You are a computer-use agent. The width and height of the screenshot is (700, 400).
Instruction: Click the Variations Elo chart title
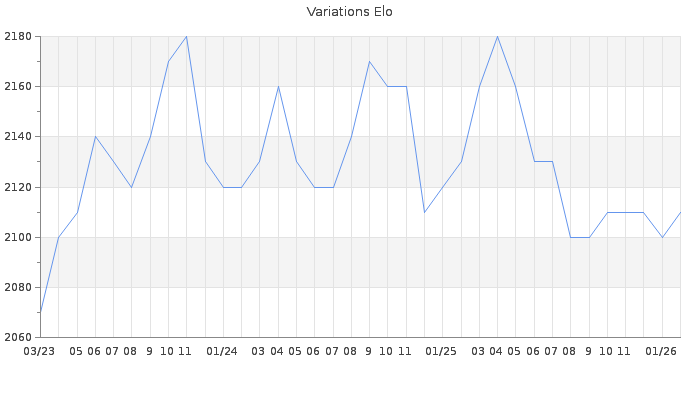click(x=349, y=12)
